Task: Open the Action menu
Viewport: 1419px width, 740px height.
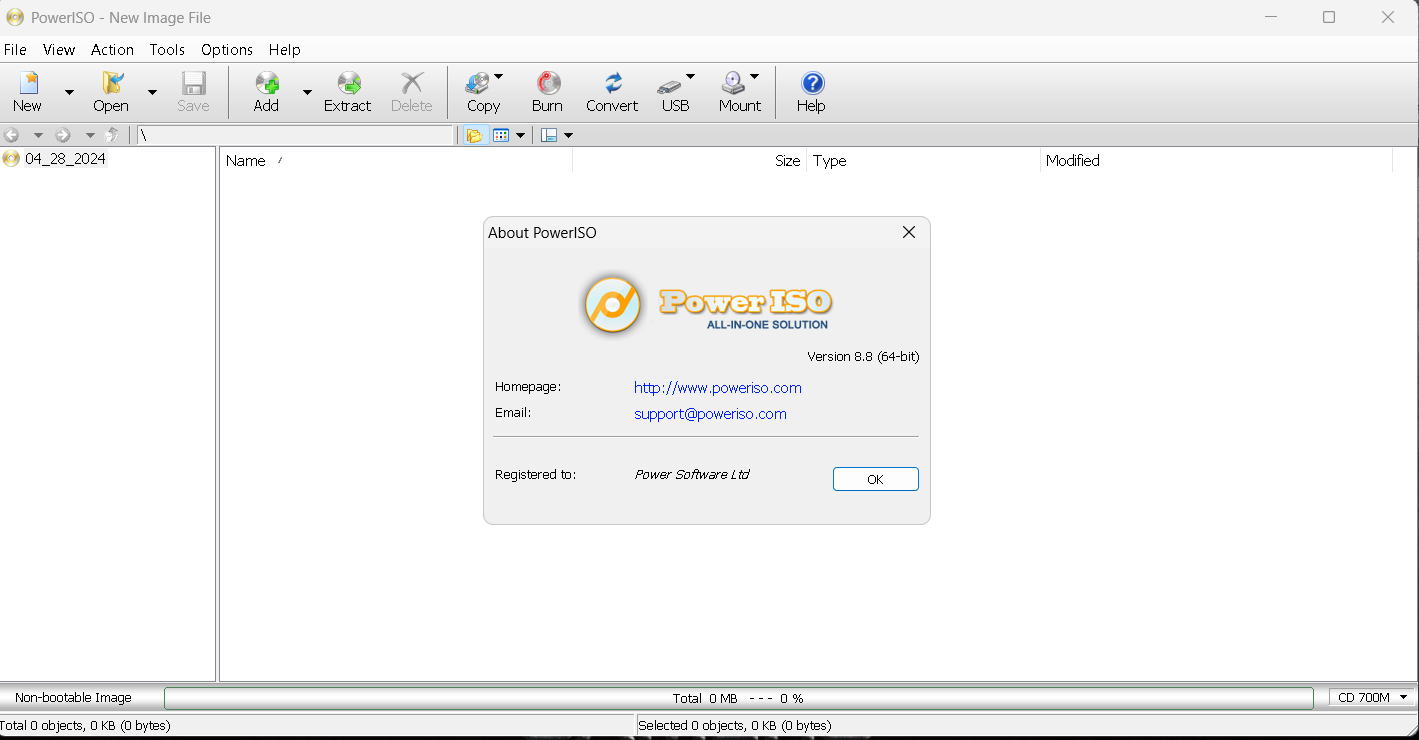Action: (112, 49)
